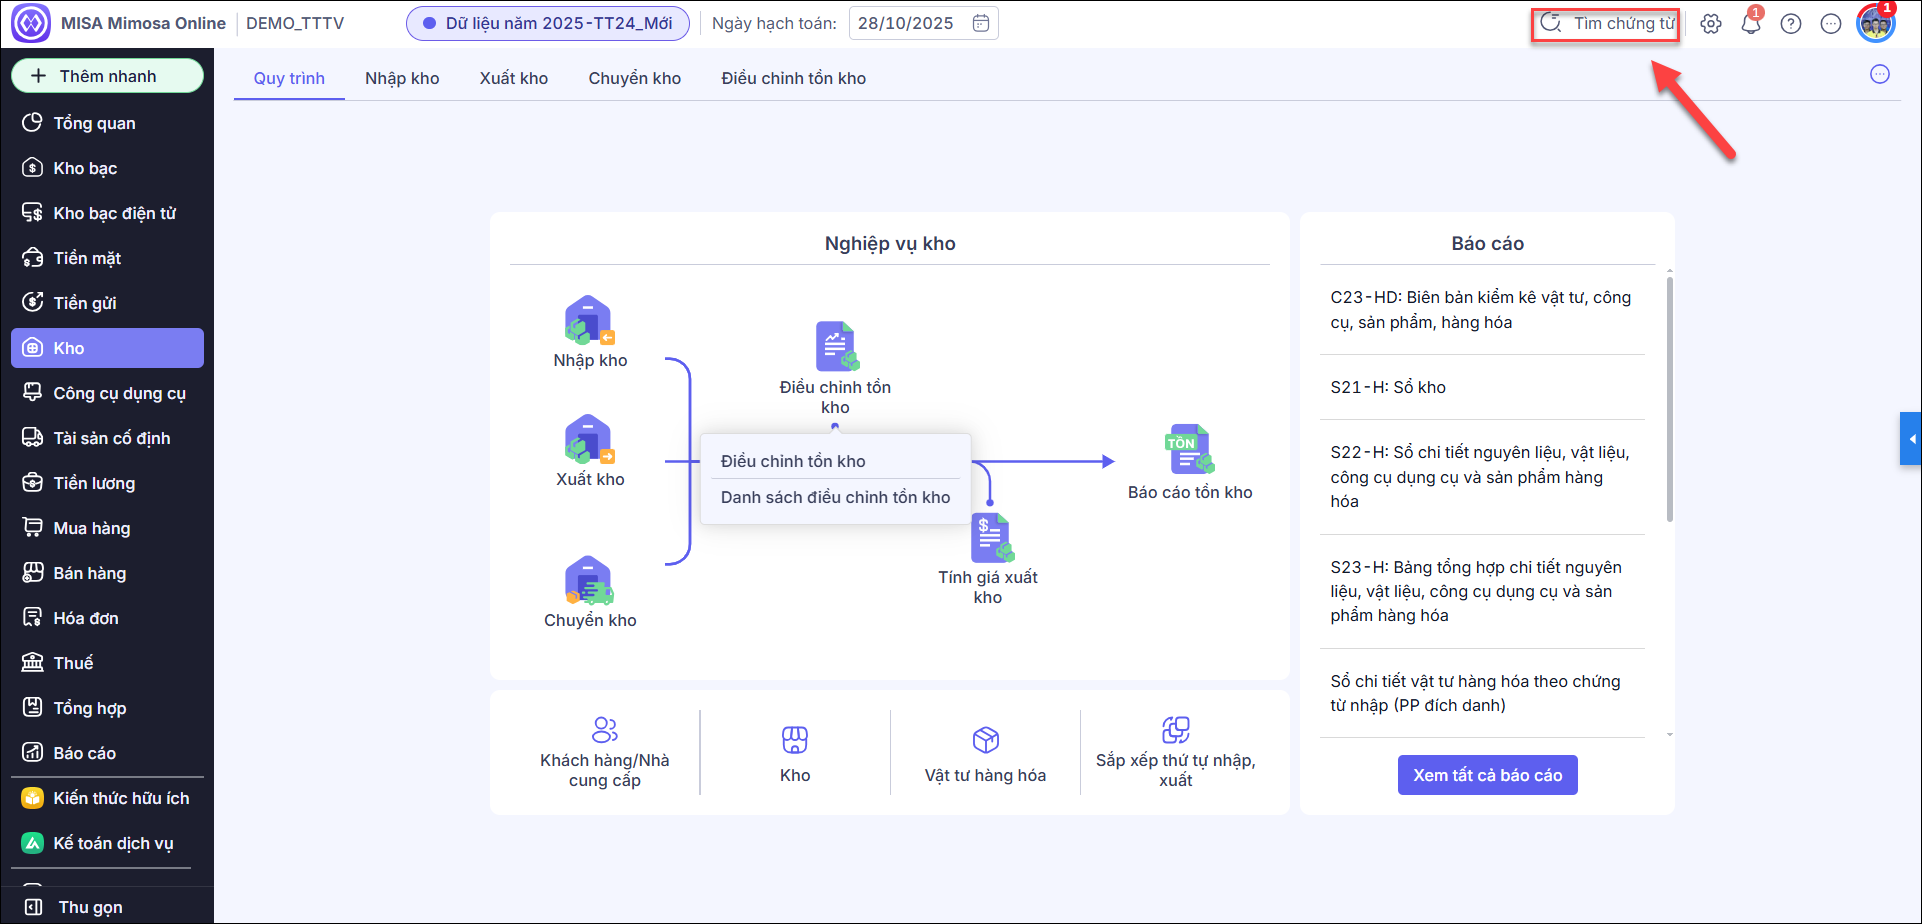The width and height of the screenshot is (1922, 924).
Task: Open the Chuyển kho workflow icon
Action: (589, 581)
